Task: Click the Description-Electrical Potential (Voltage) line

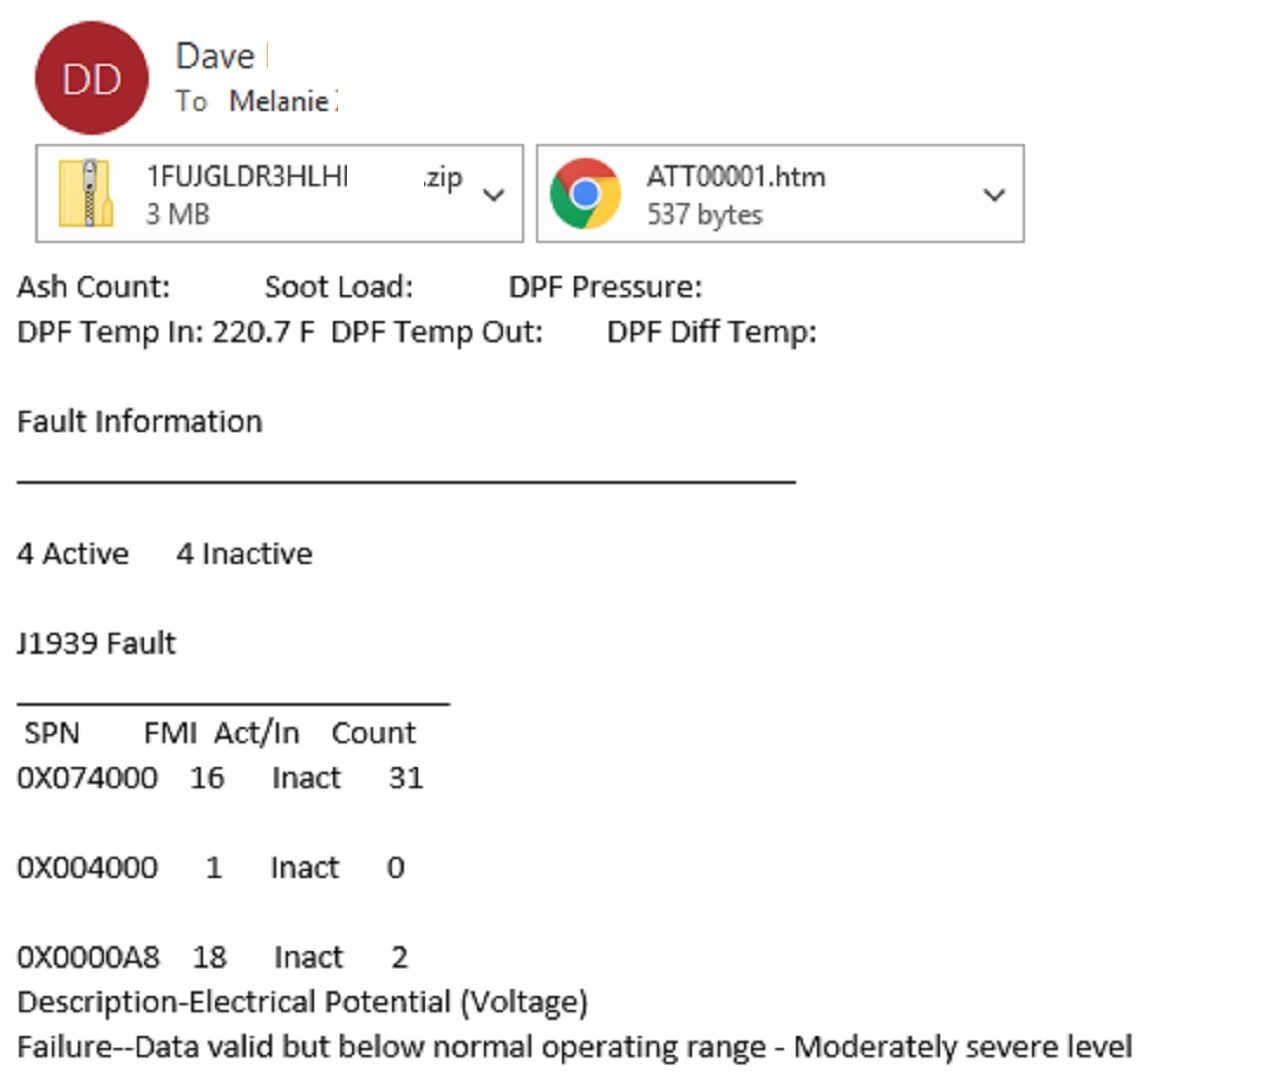Action: [302, 1002]
